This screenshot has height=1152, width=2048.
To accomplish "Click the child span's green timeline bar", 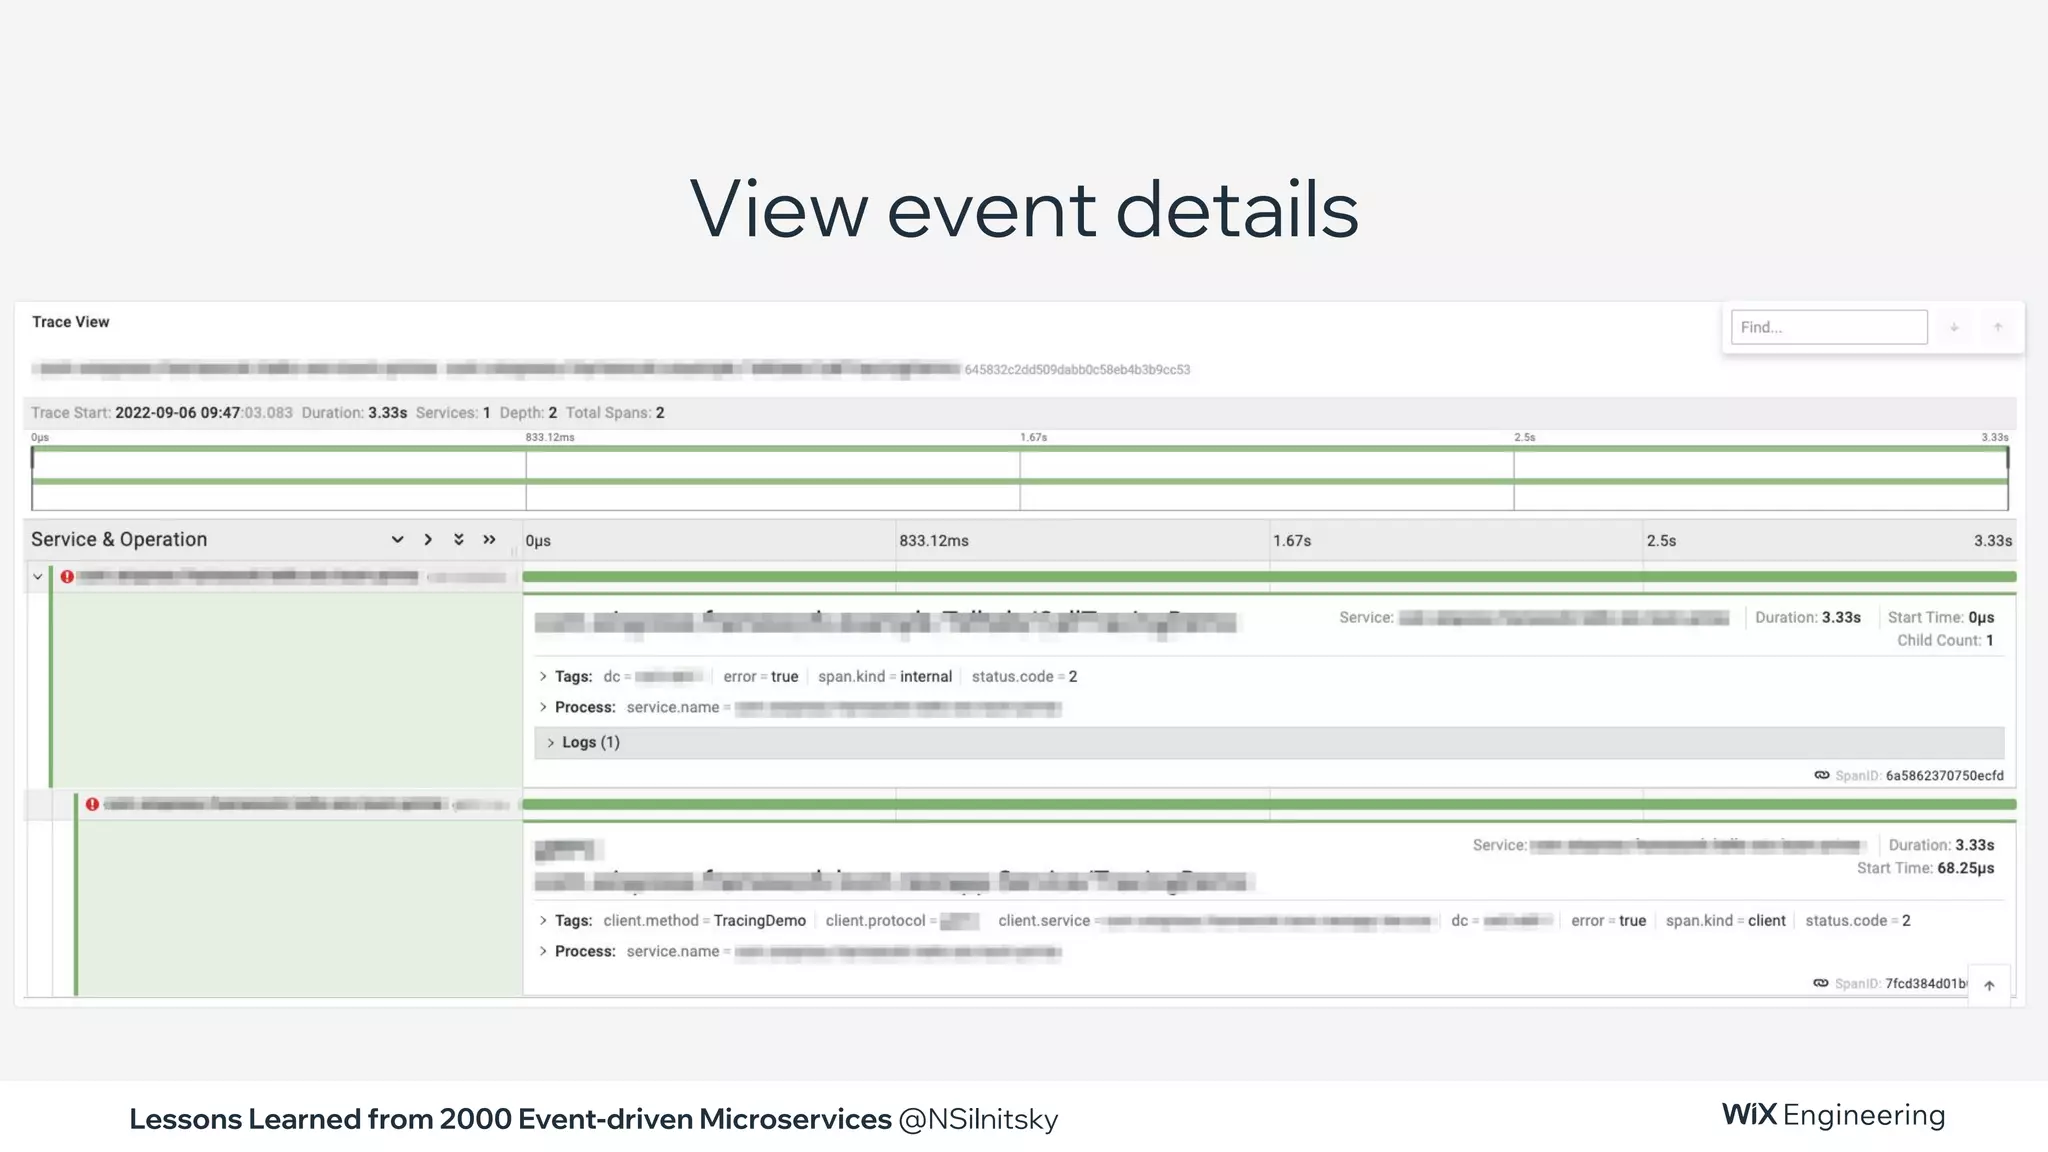I will [x=1269, y=804].
